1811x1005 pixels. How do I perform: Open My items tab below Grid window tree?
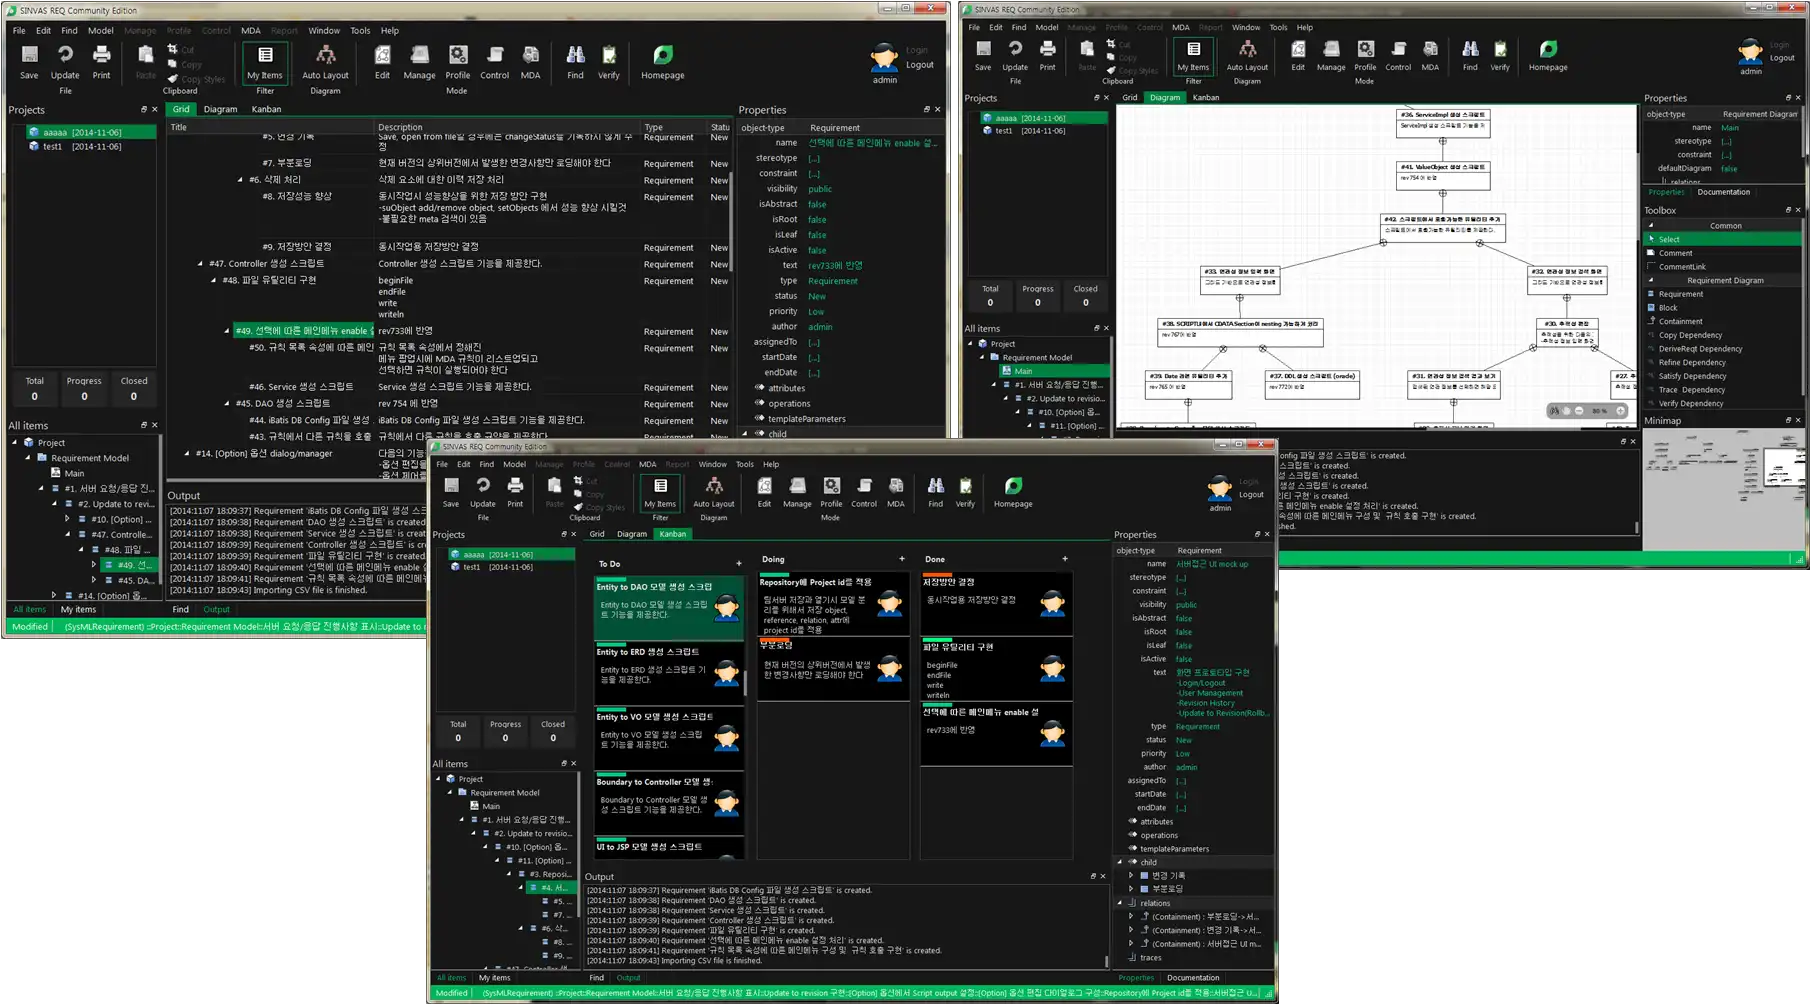coord(78,610)
